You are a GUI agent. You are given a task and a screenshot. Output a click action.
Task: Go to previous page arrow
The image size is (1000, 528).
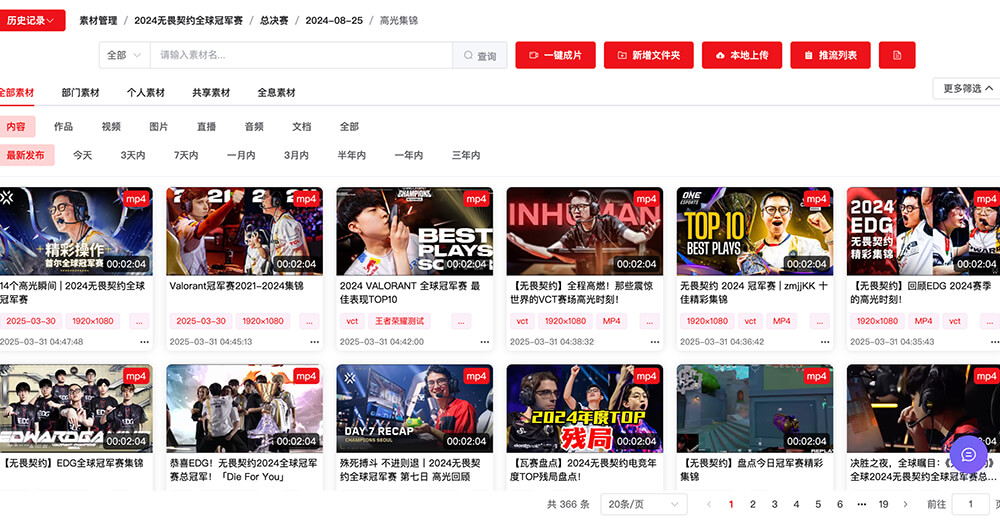[709, 504]
